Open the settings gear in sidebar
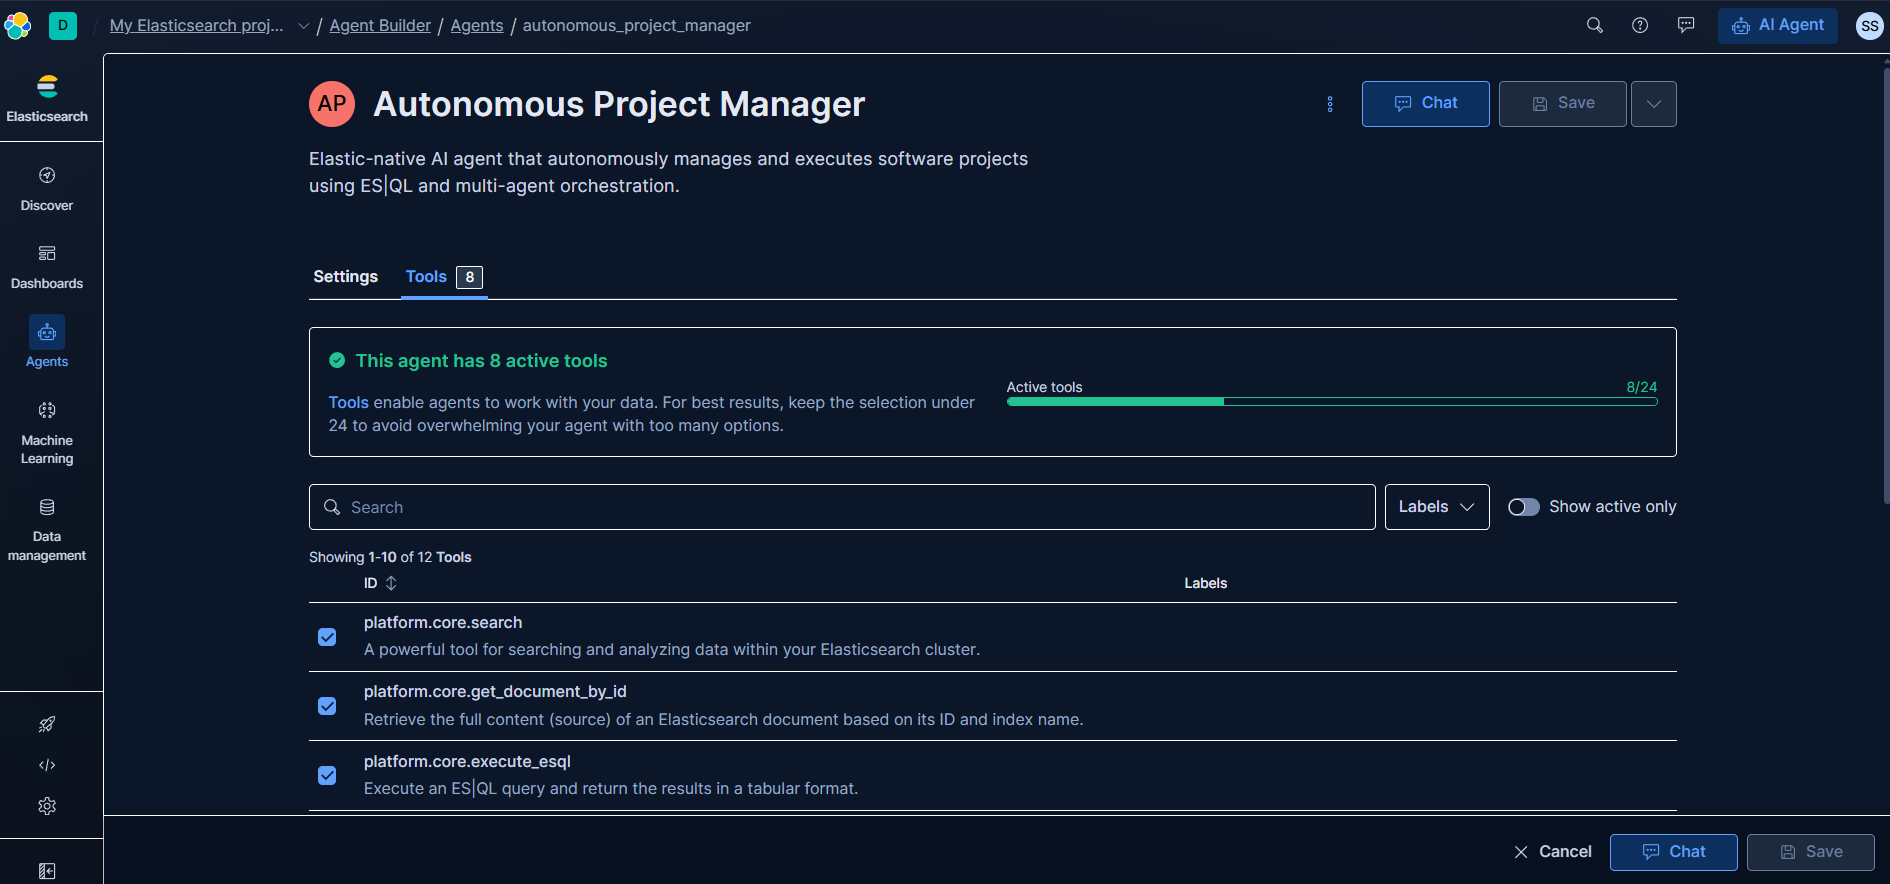Screen dimensions: 1890x884 pos(47,806)
